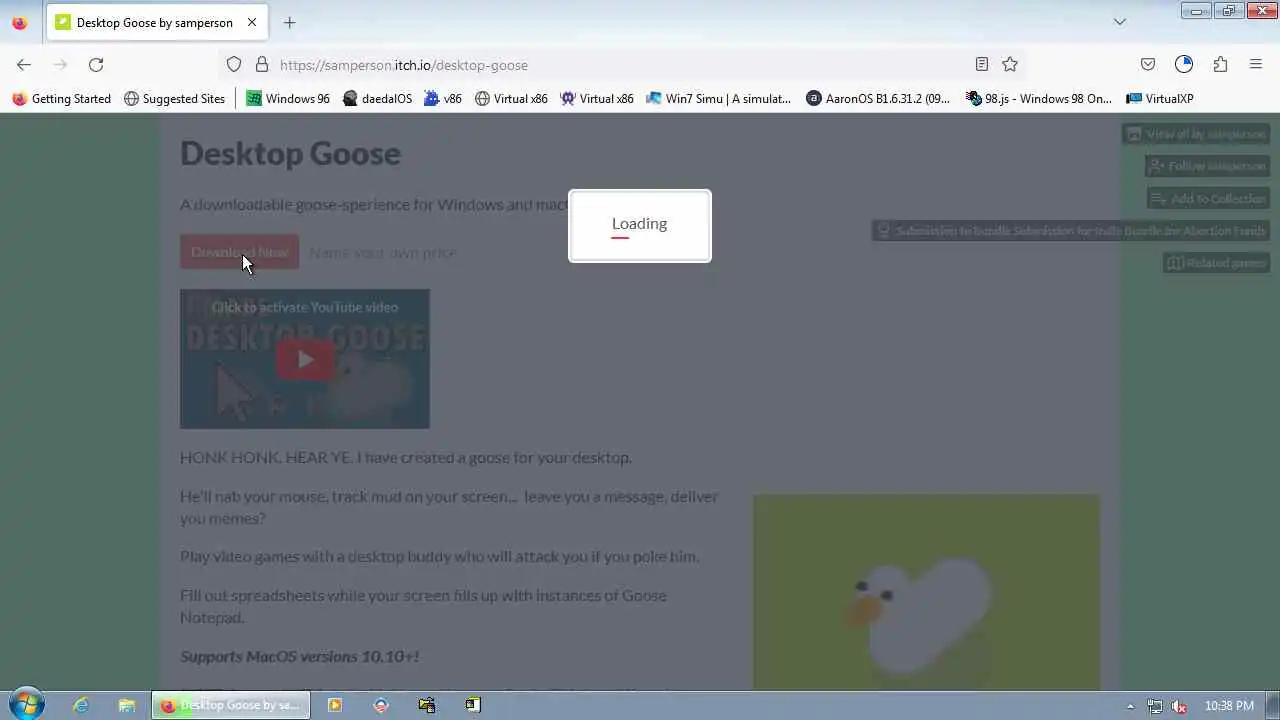Click the address bar URL field
This screenshot has height=720, width=1280.
620,64
